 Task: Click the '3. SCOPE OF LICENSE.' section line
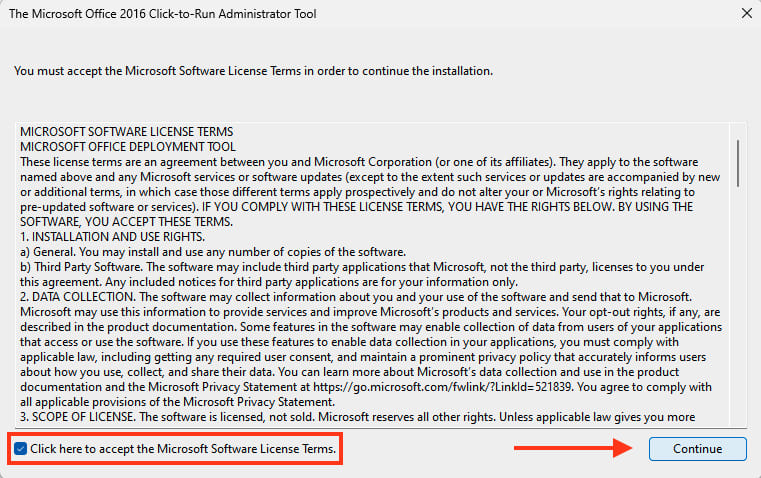click(358, 417)
